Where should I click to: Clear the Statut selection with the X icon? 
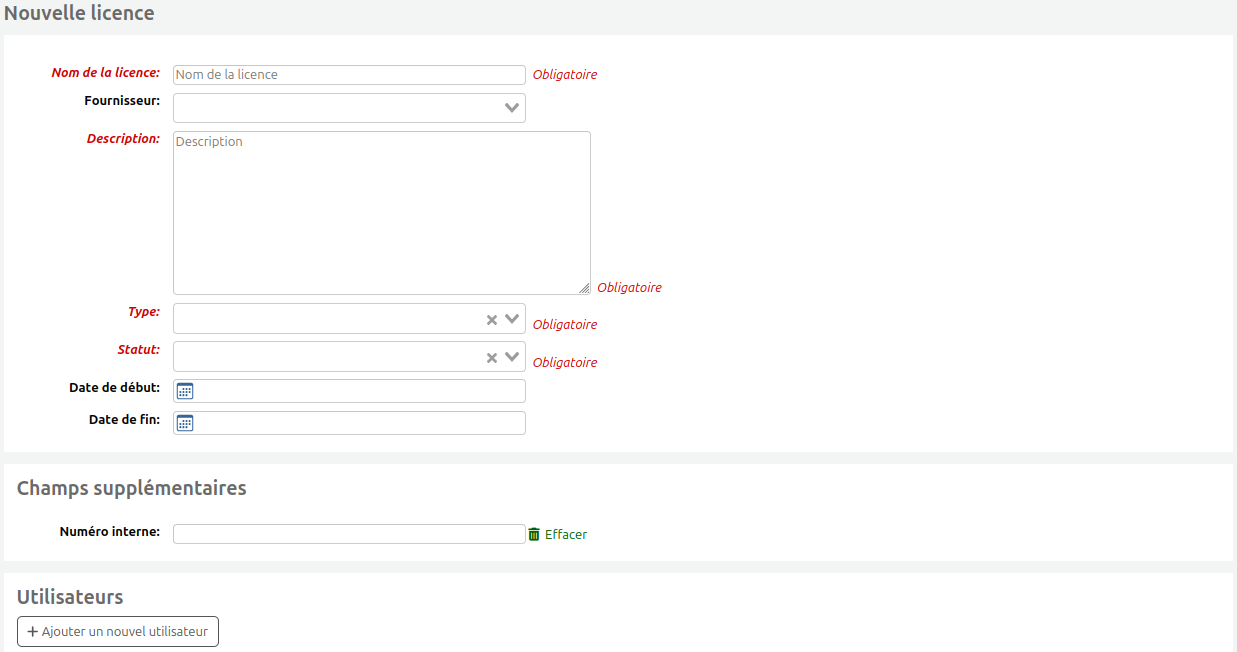492,357
